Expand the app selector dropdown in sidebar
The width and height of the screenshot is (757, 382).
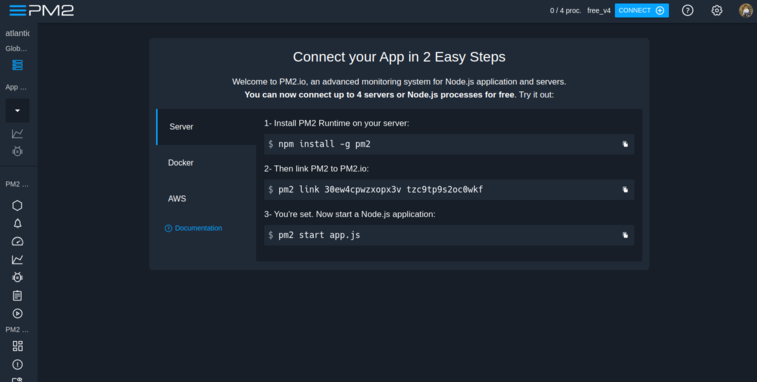pos(17,111)
